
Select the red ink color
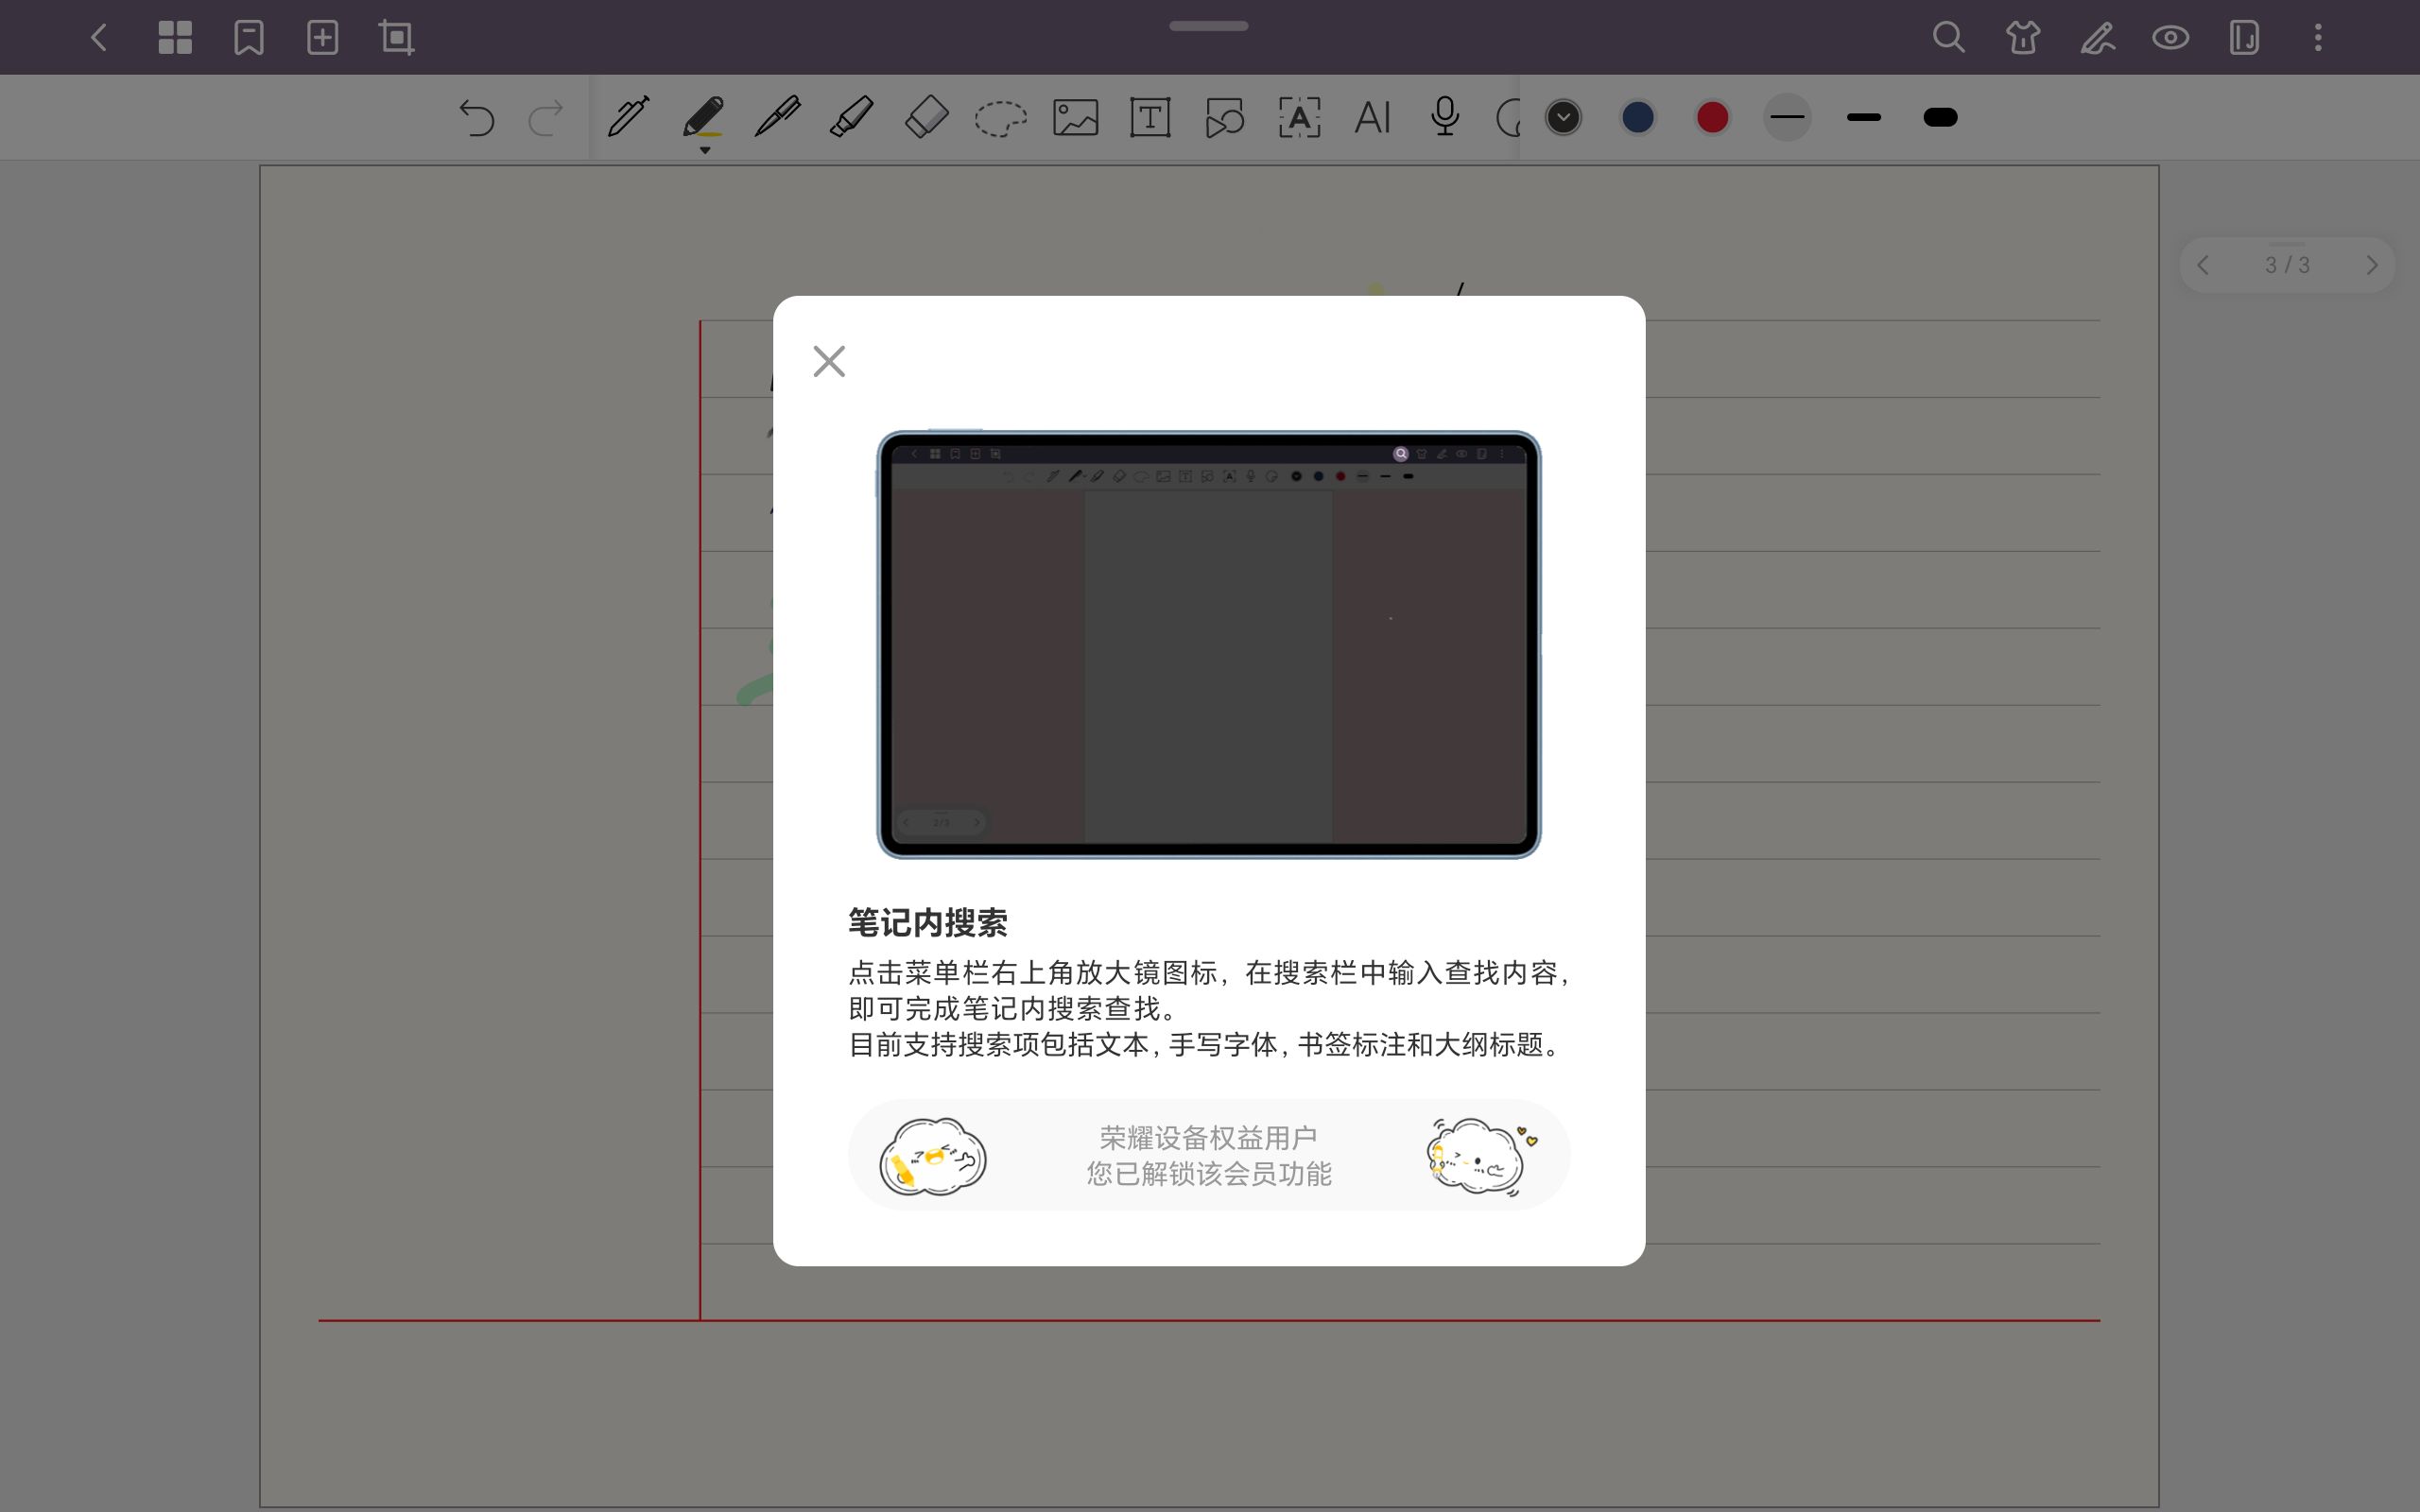pos(1711,117)
